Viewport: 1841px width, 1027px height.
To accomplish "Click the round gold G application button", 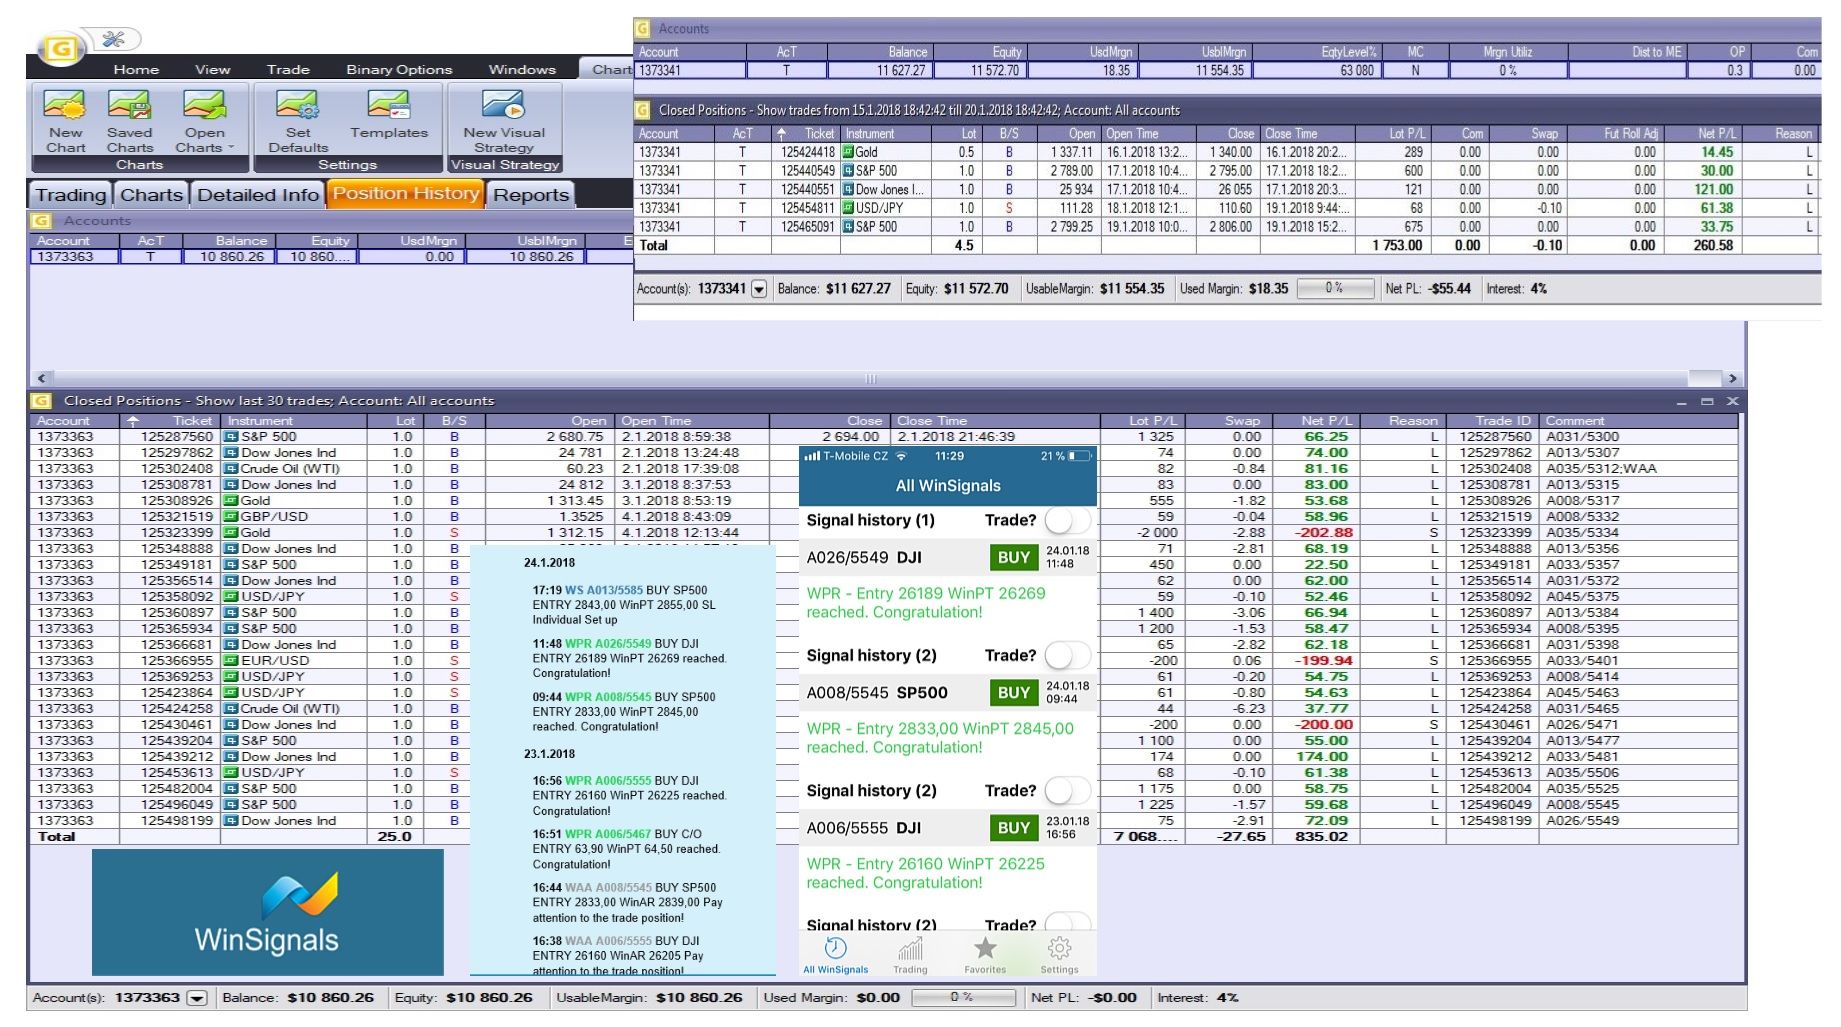I will point(61,48).
